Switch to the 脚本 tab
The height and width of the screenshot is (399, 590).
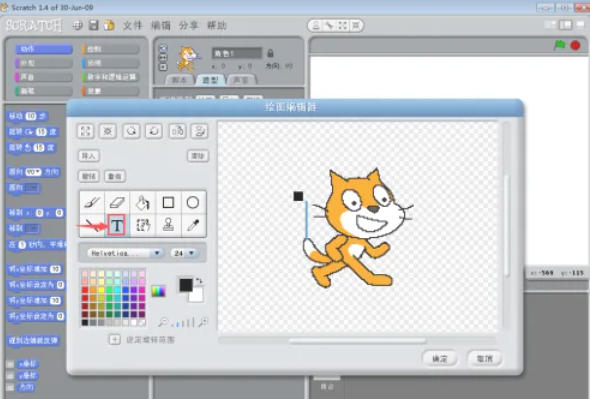179,80
